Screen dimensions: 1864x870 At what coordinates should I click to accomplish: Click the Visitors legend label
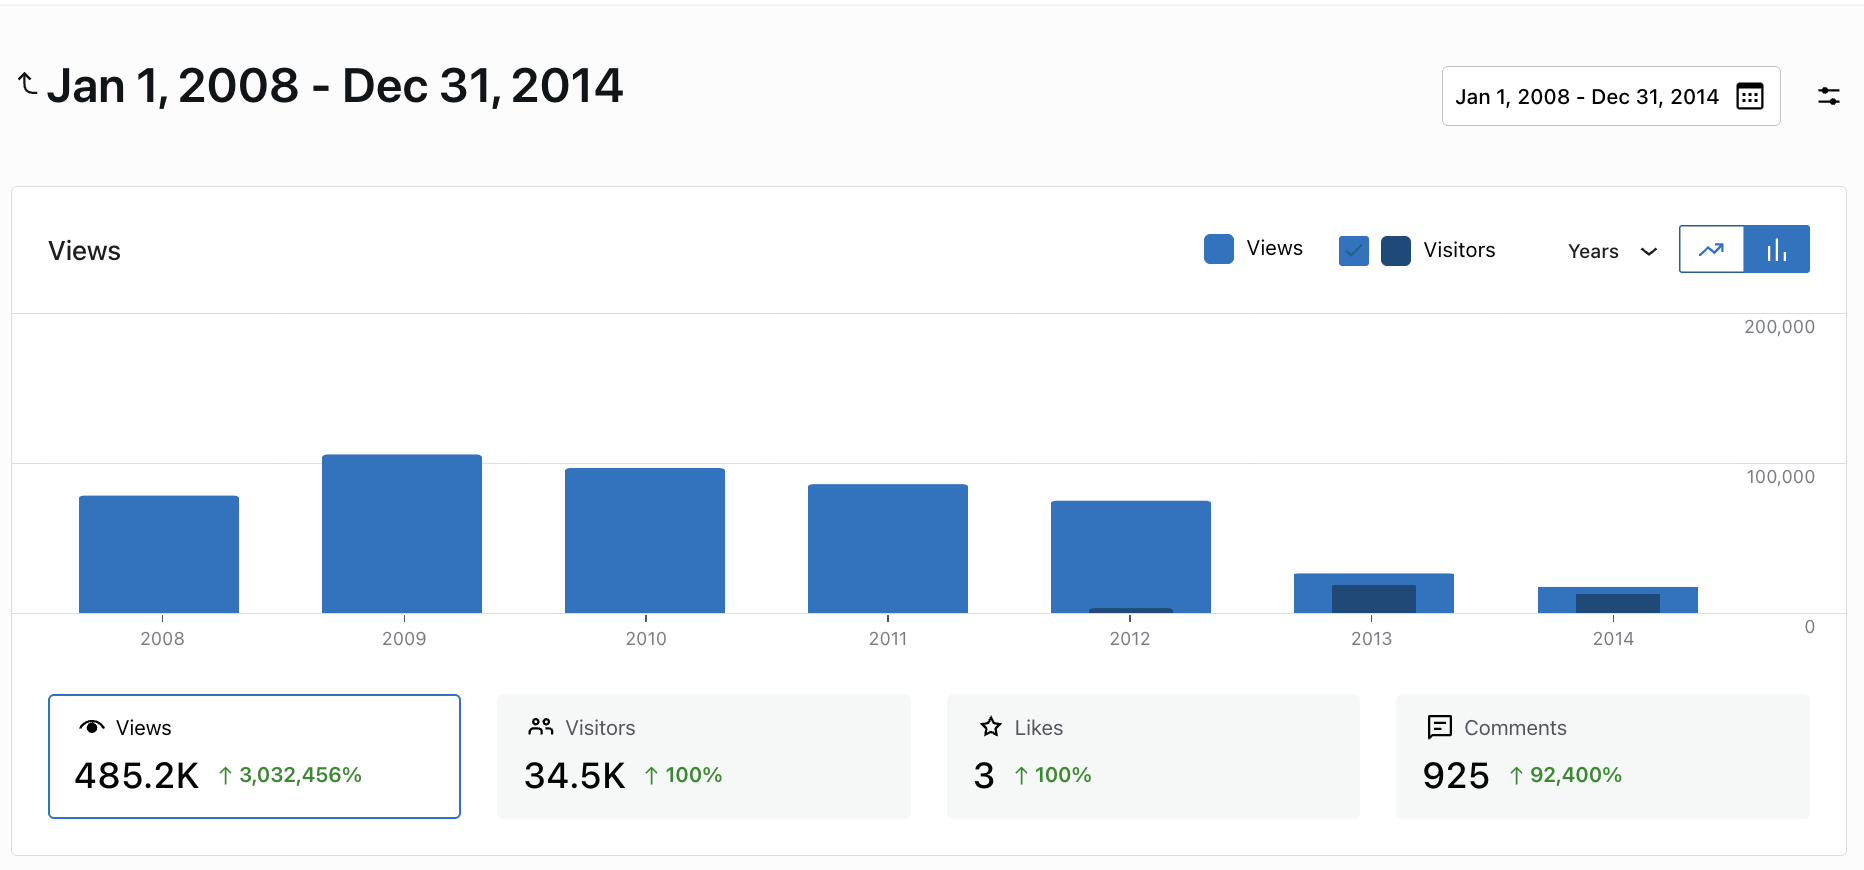coord(1459,250)
